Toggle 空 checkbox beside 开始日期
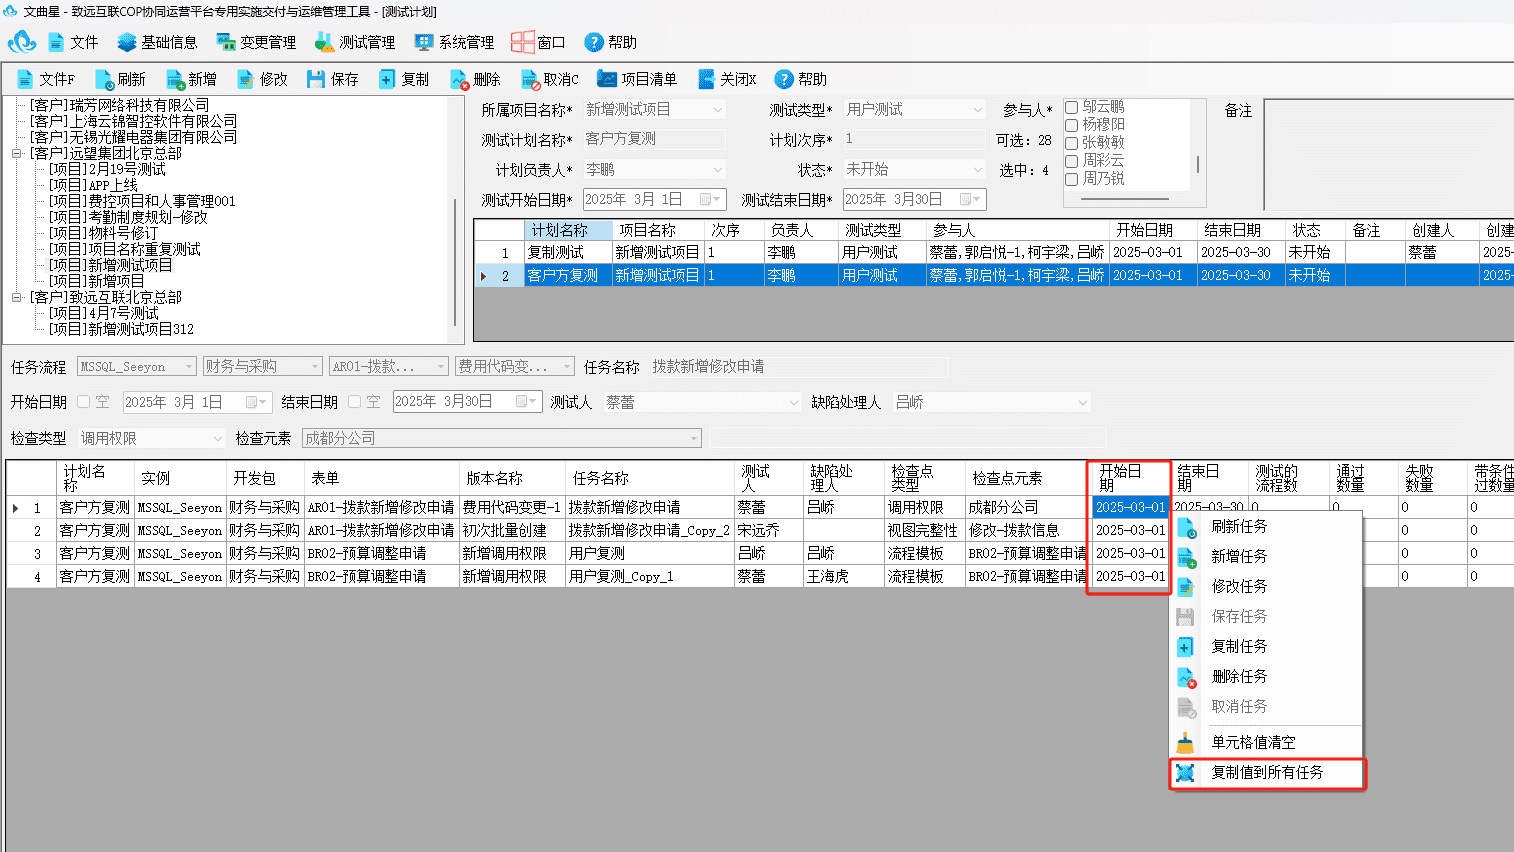 84,402
